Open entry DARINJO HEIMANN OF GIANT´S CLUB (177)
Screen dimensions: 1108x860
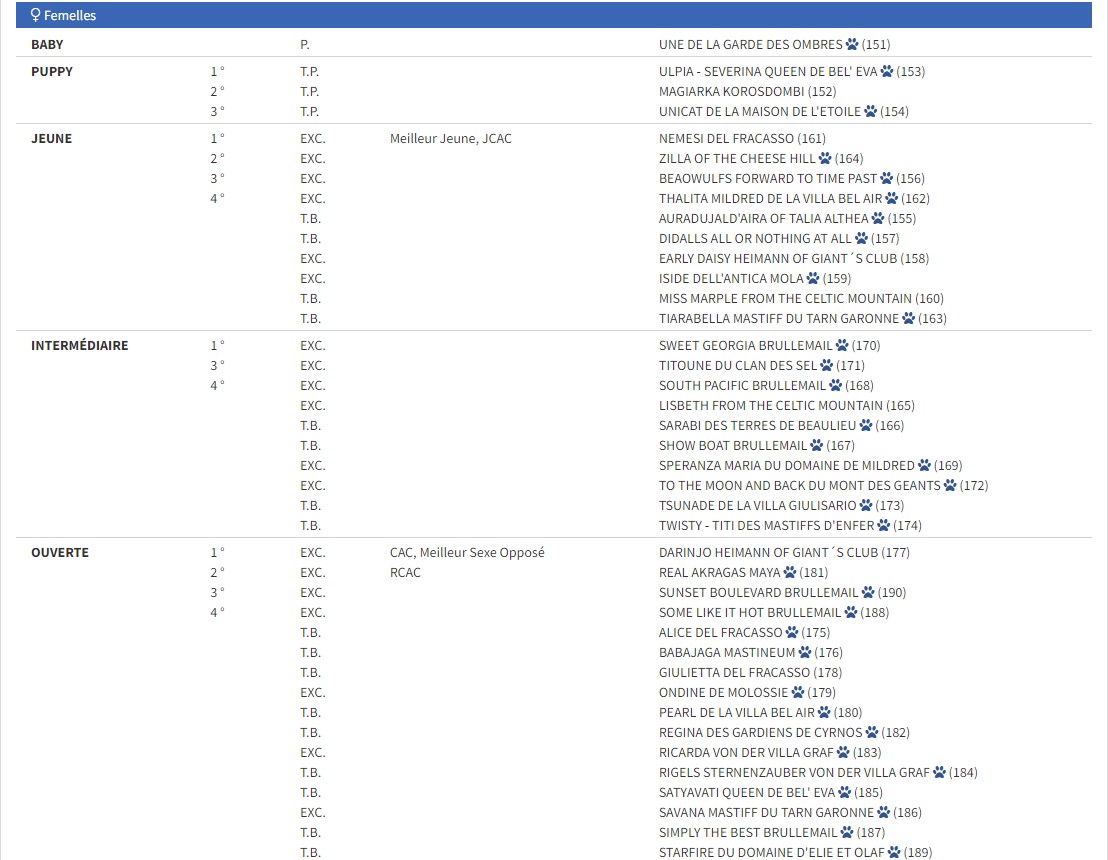(x=784, y=553)
